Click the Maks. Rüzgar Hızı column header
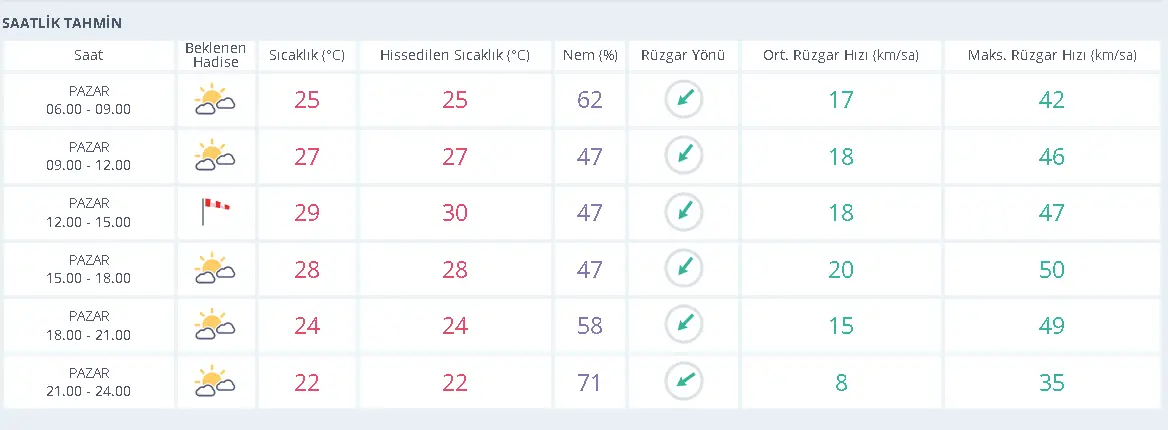Screen dimensions: 1168x430 coord(1052,55)
